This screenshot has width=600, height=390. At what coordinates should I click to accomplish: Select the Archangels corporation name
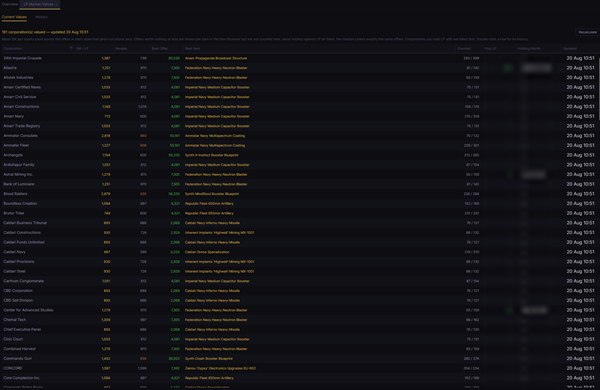13,155
